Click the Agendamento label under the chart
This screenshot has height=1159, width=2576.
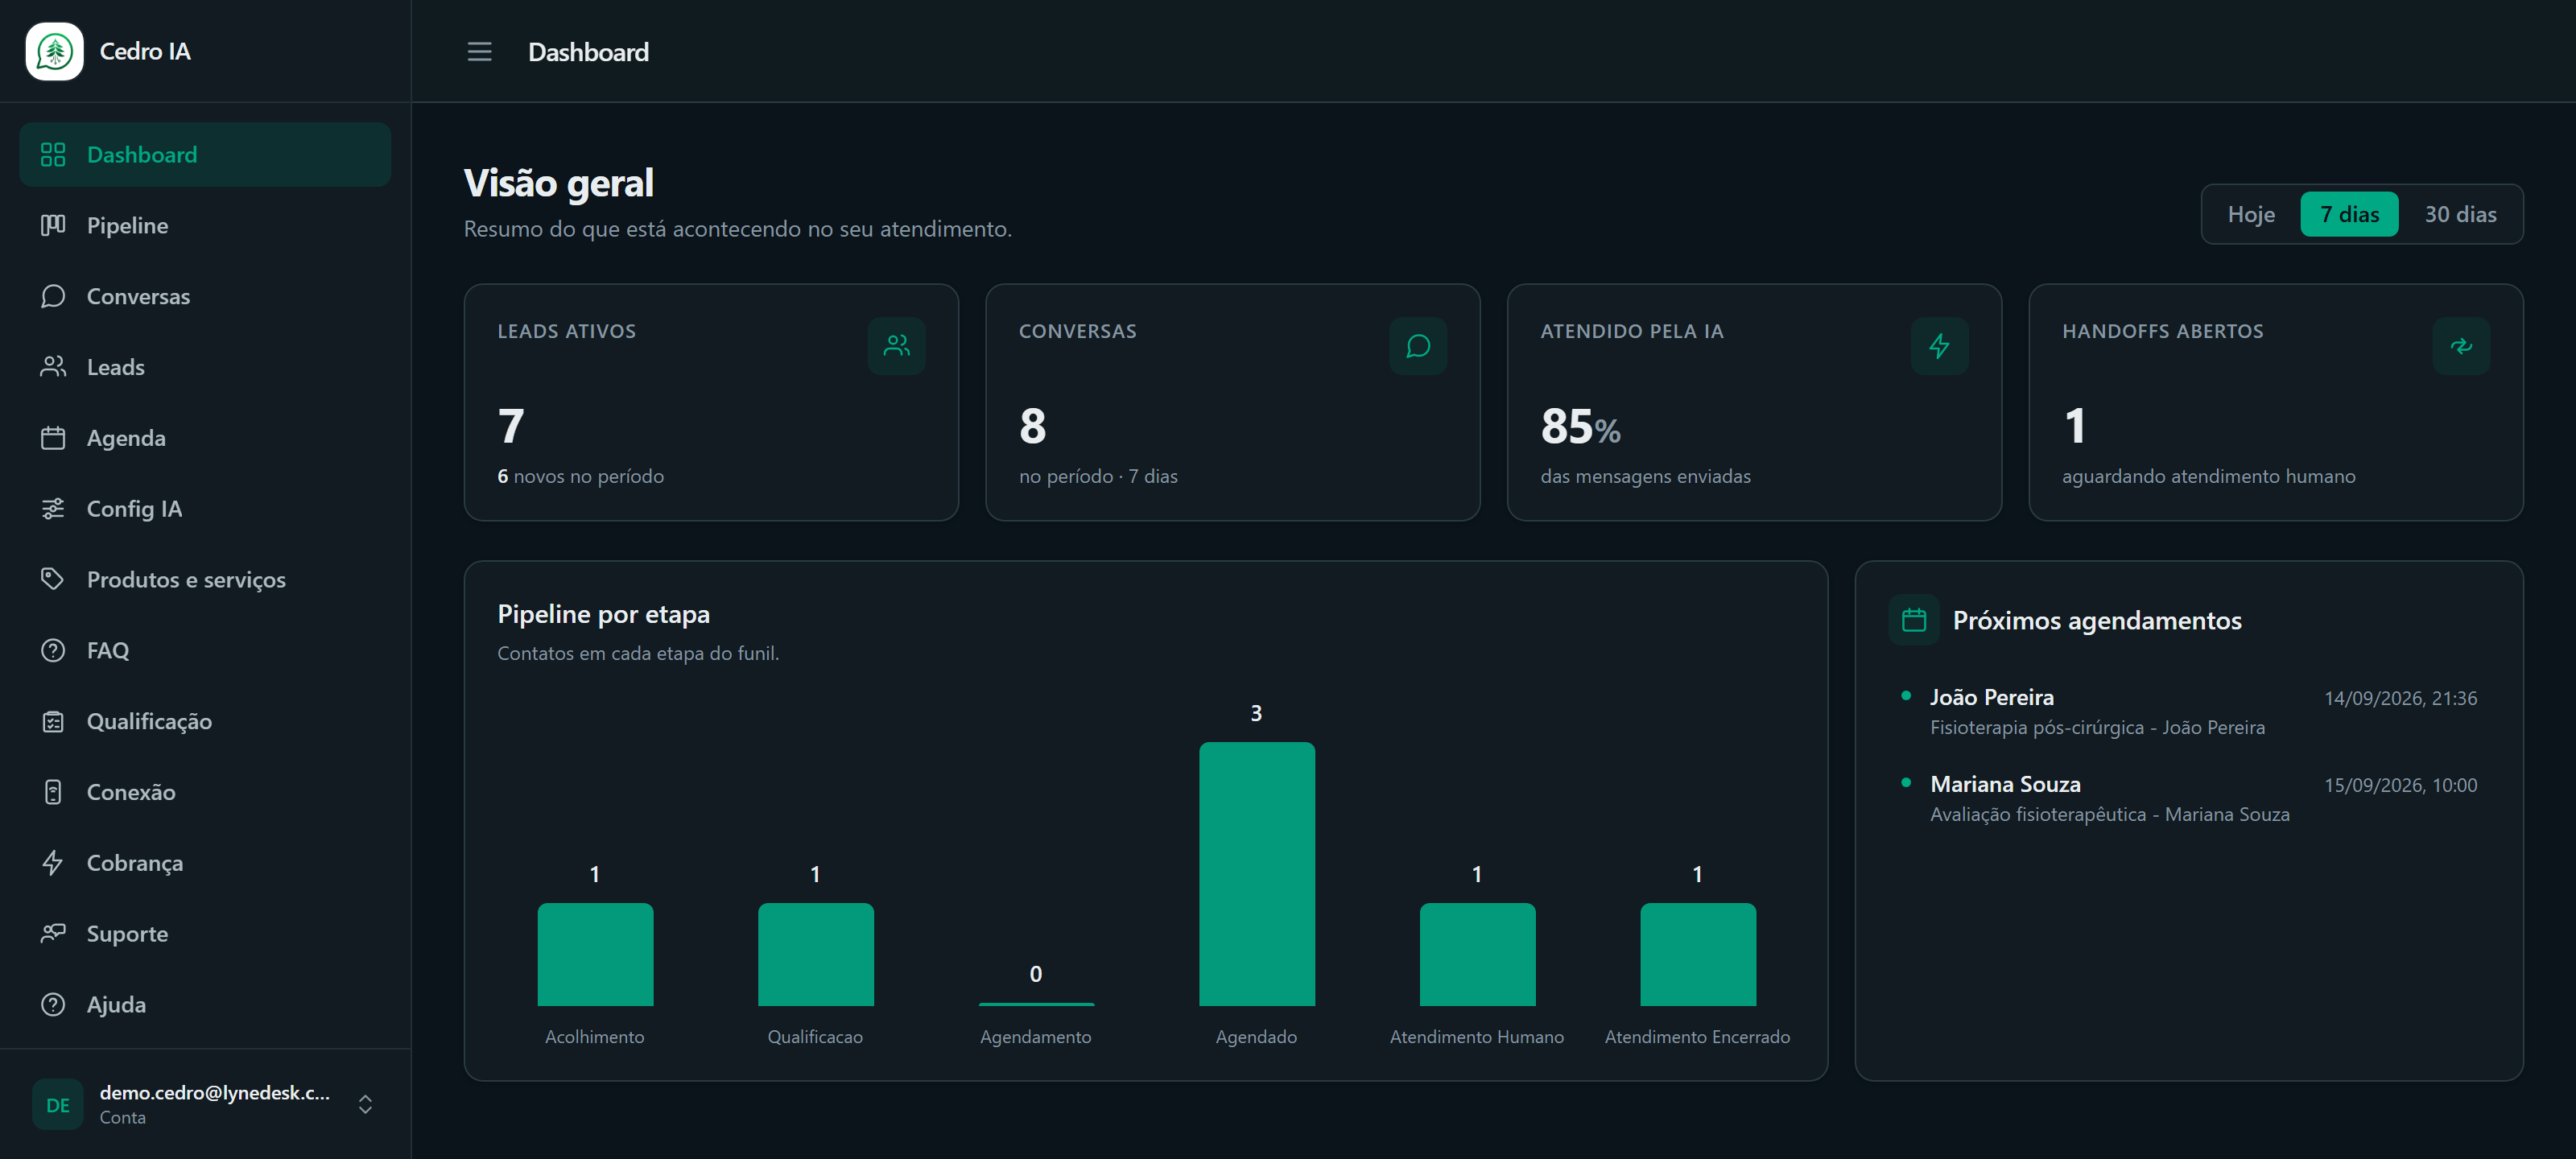(1035, 1037)
